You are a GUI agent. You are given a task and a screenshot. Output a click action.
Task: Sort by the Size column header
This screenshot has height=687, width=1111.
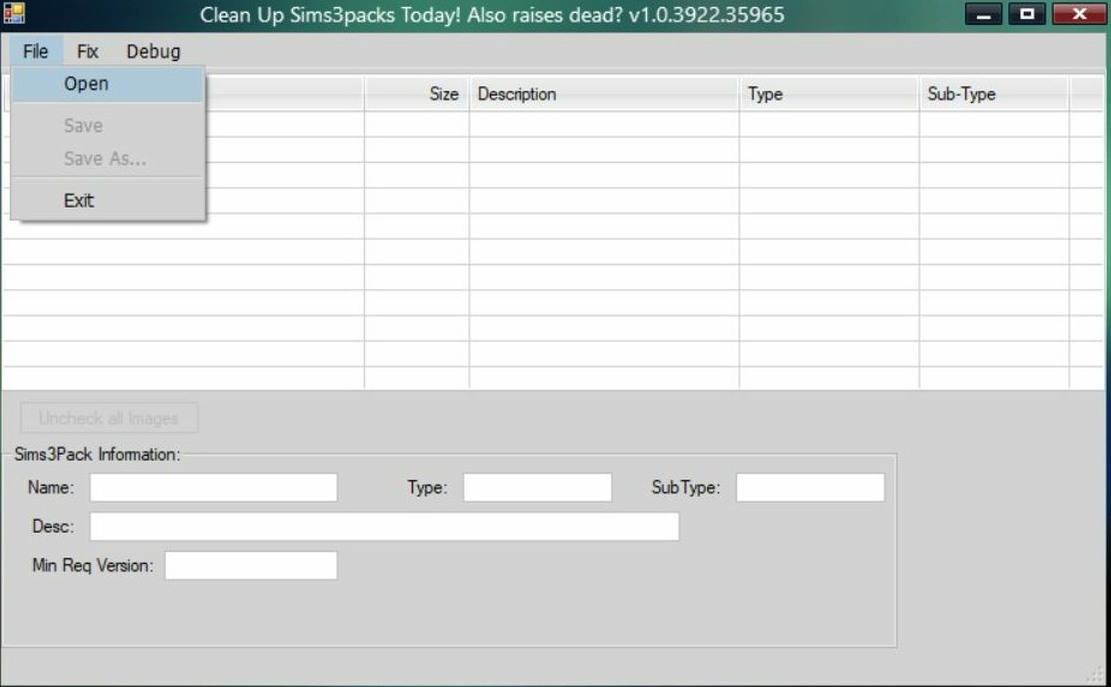tap(417, 93)
